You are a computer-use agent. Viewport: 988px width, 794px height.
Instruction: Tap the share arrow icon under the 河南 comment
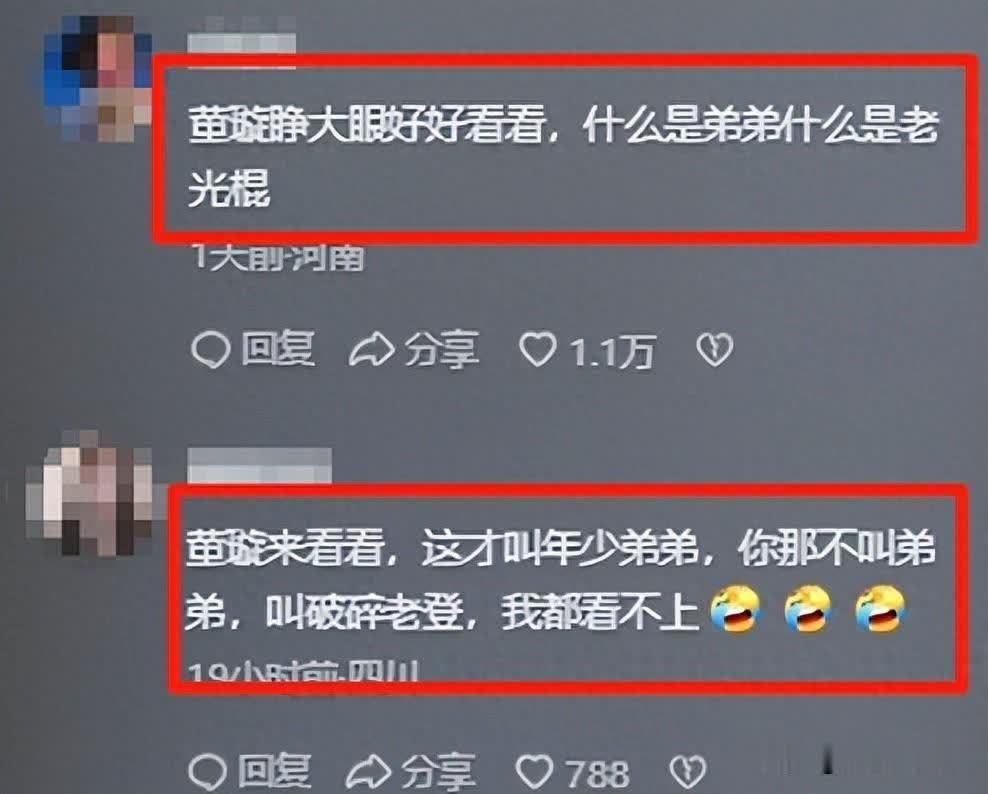coord(372,350)
